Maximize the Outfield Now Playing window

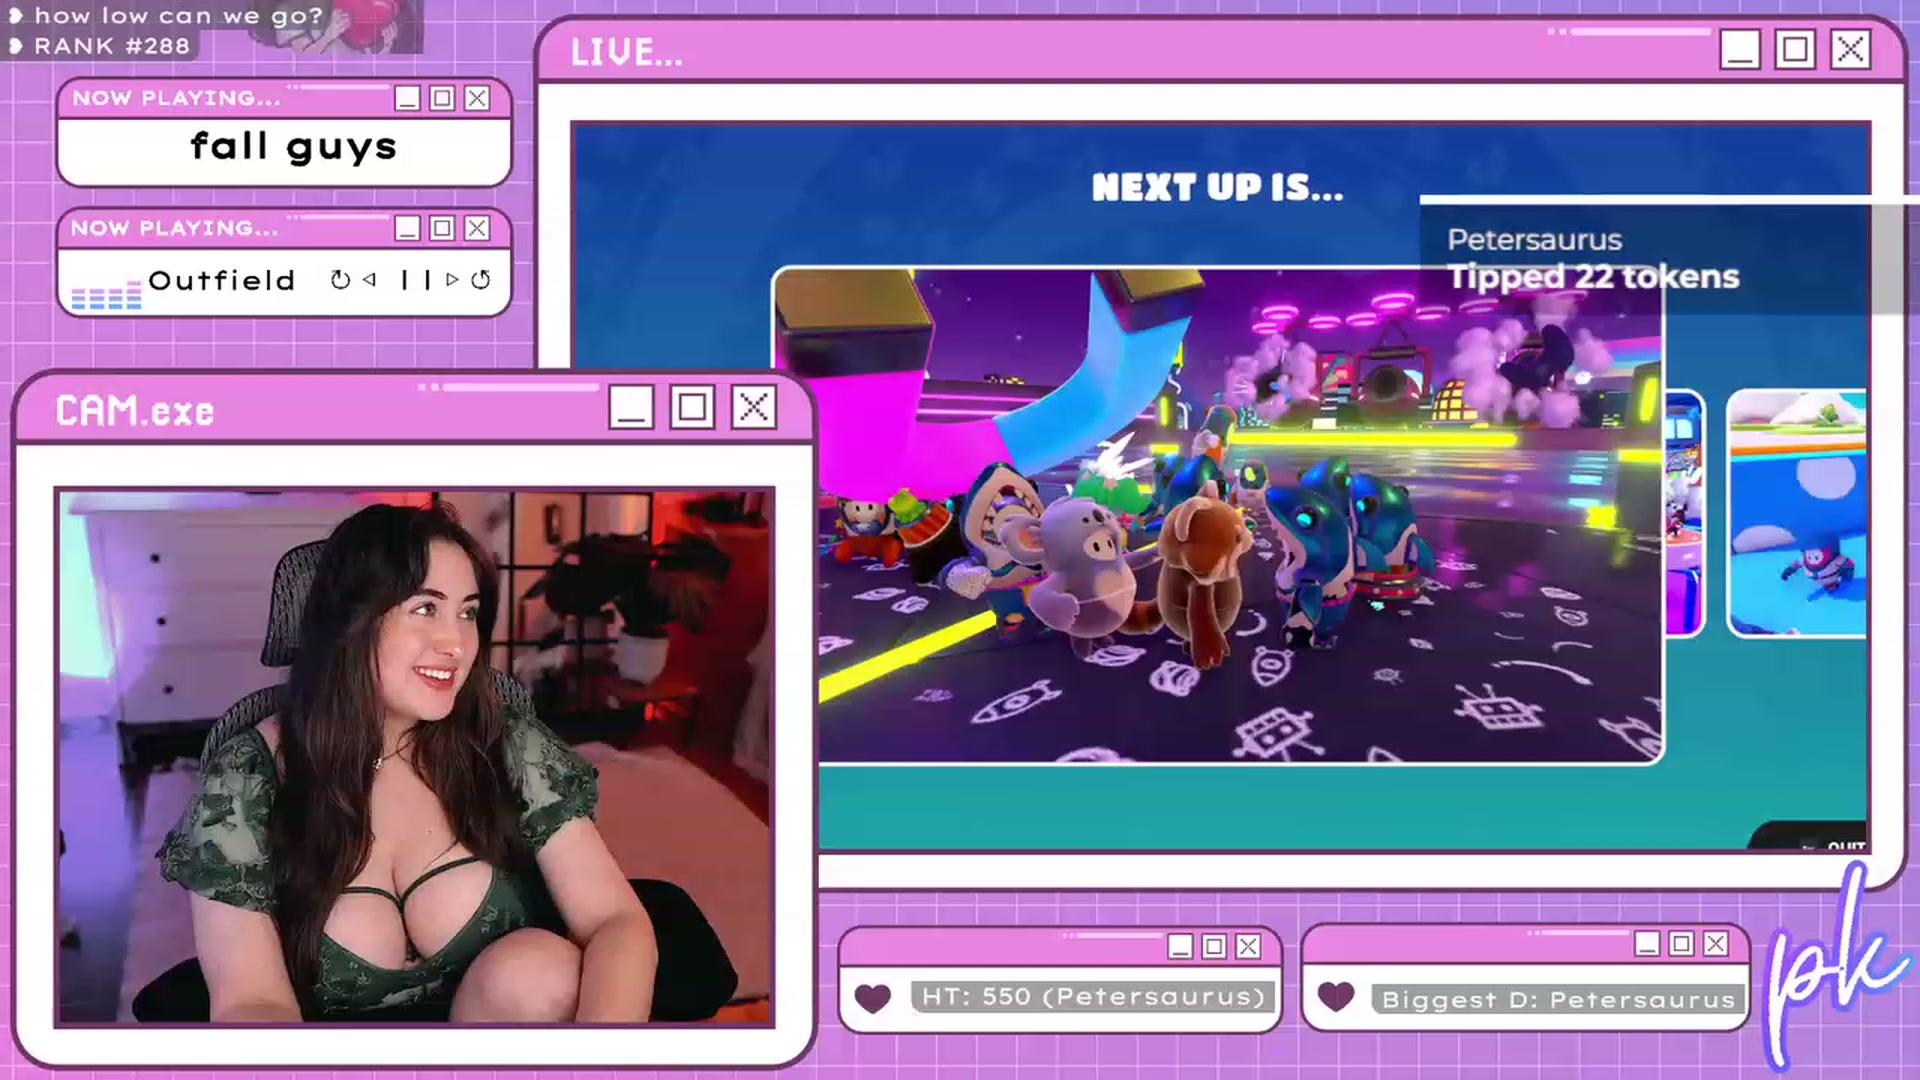[x=442, y=228]
